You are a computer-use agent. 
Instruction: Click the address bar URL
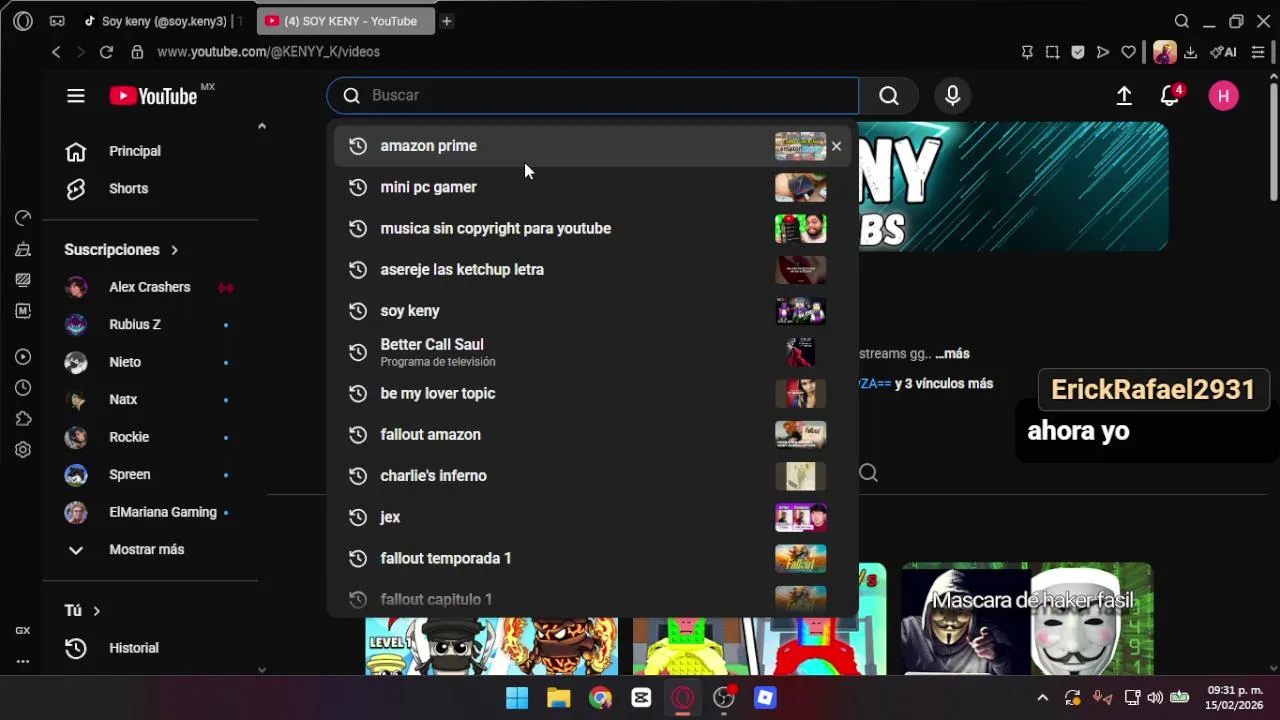(268, 52)
